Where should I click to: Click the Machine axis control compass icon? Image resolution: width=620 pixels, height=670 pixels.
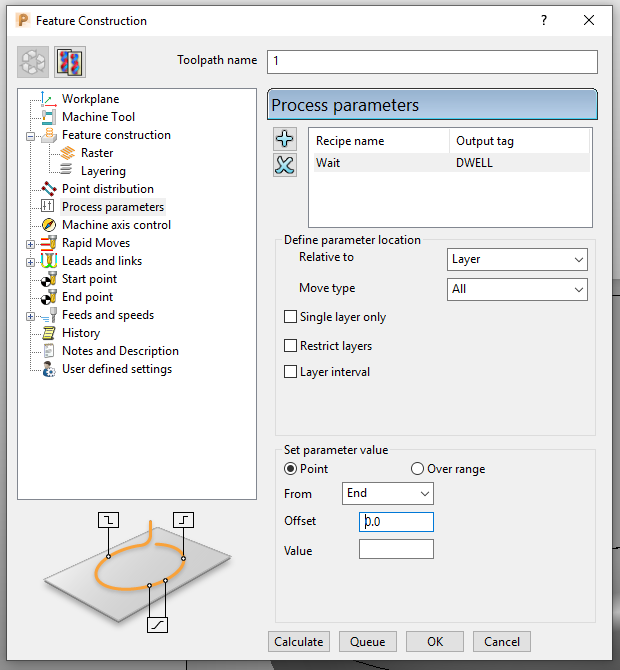tap(49, 225)
